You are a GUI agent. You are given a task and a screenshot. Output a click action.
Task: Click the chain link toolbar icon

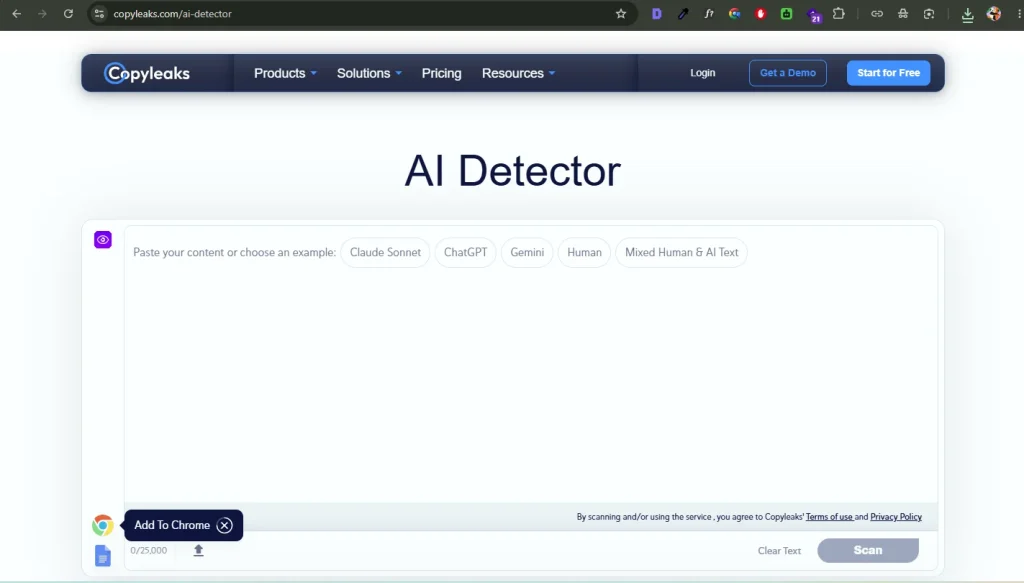[x=877, y=13]
